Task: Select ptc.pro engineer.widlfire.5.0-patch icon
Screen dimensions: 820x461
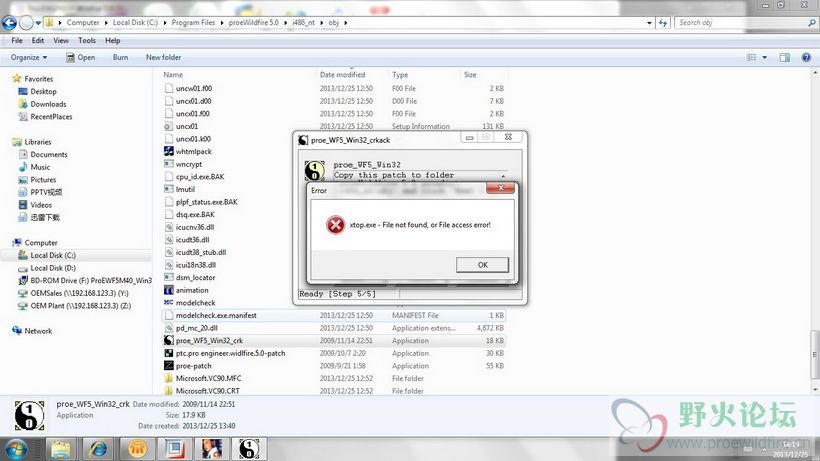Action: 168,353
